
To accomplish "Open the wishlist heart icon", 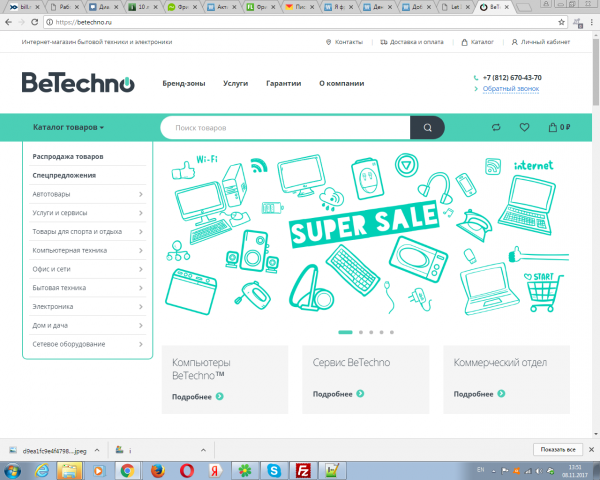I will pyautogui.click(x=524, y=127).
